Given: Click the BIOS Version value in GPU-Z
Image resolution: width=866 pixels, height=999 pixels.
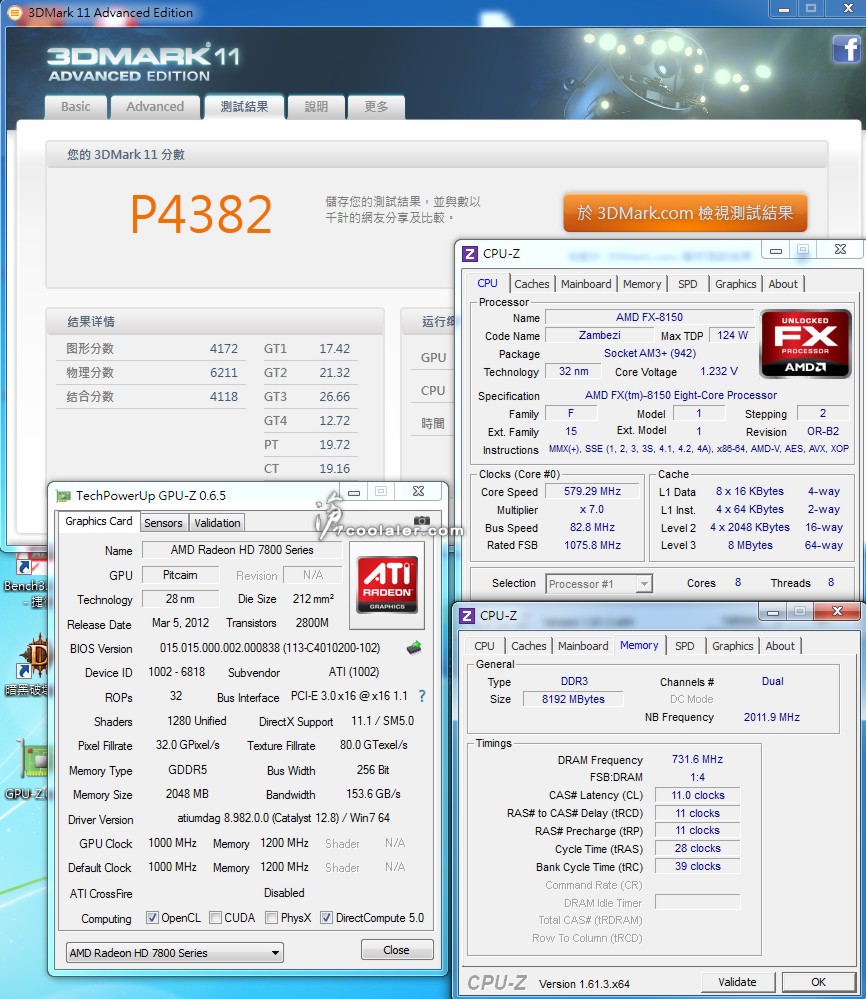Looking at the screenshot, I should pyautogui.click(x=270, y=648).
